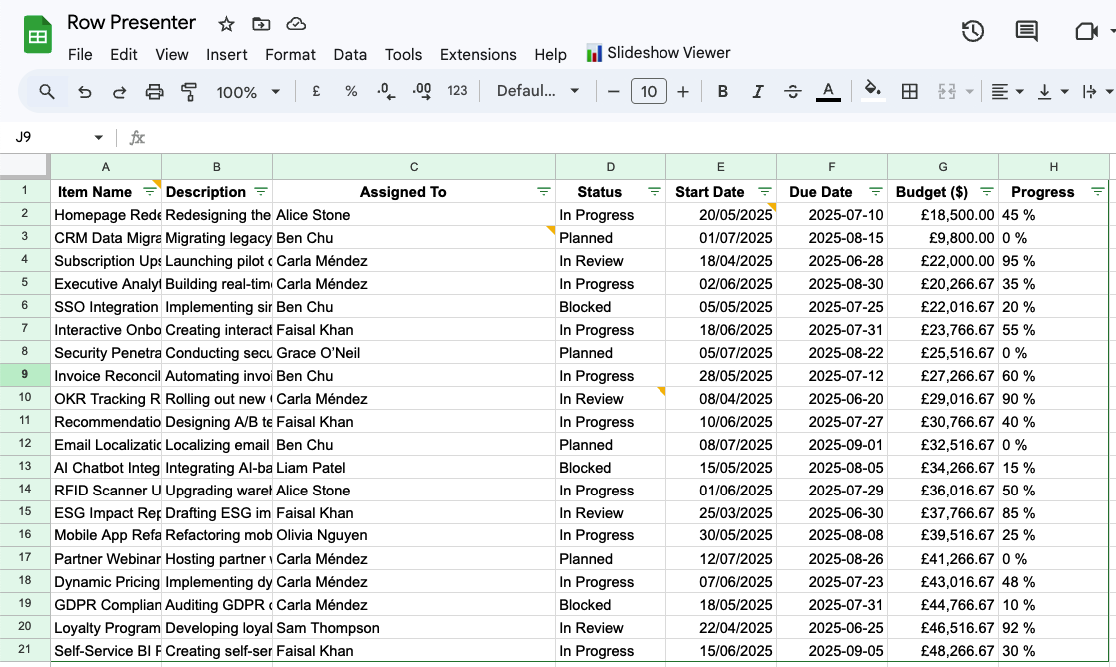Open the Extensions menu
1116x667 pixels.
(x=478, y=55)
